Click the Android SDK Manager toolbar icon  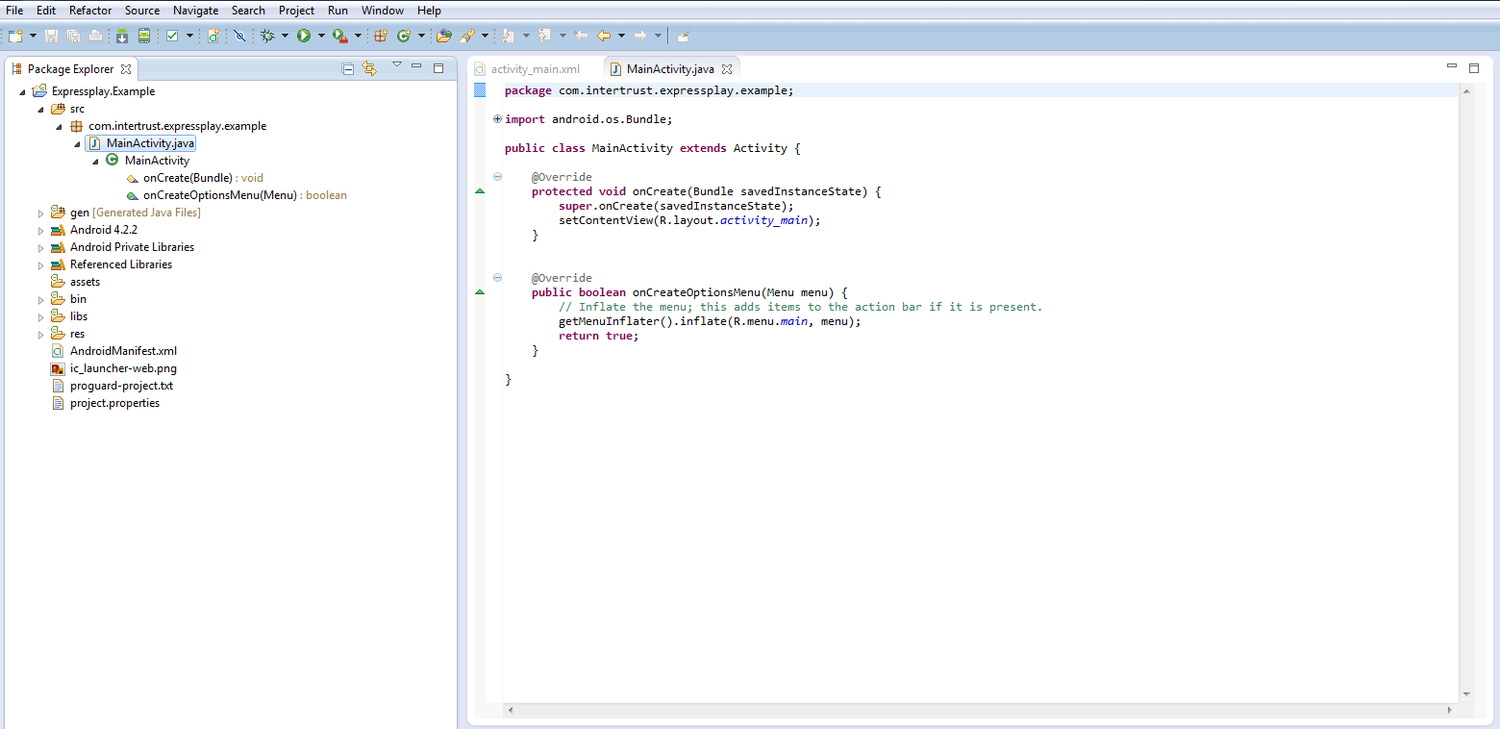coord(122,36)
